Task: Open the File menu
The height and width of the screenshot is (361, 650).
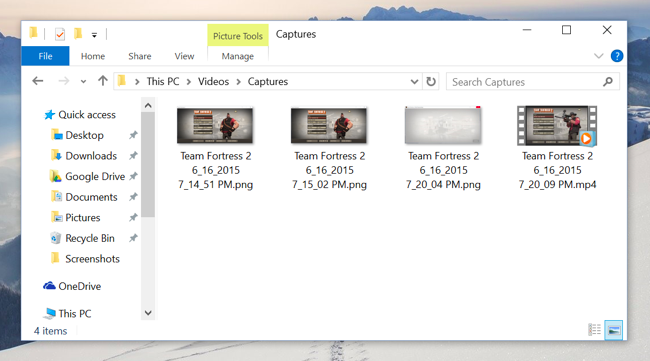Action: (45, 56)
